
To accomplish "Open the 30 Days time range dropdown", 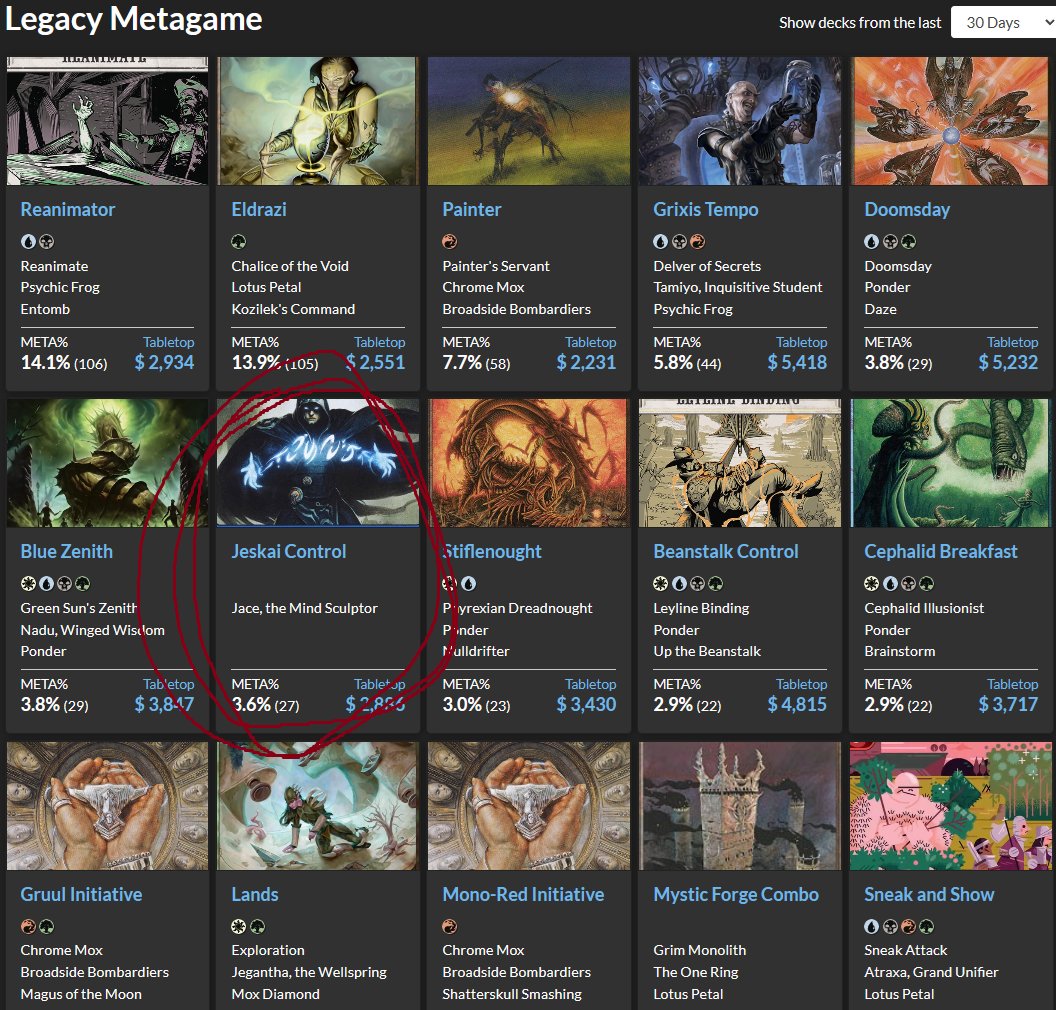I will point(1003,22).
